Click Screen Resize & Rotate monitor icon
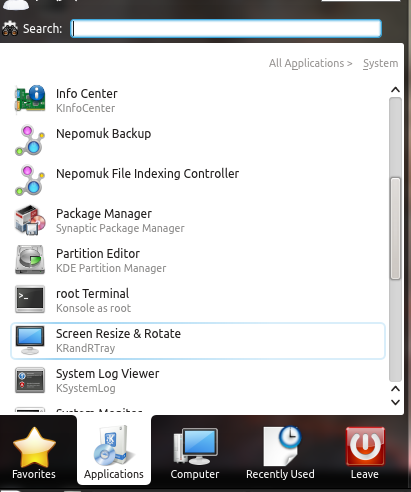 point(30,340)
